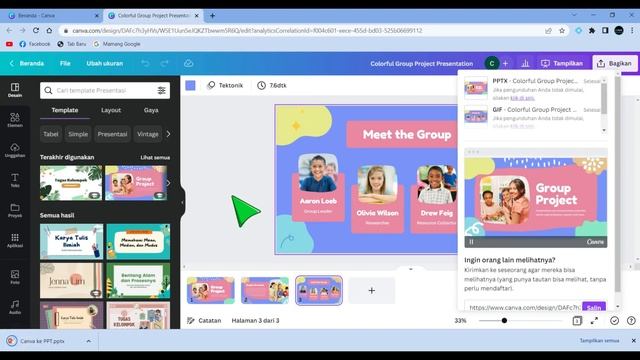640x360 pixels.
Task: Switch to the Template tab
Action: (x=64, y=110)
